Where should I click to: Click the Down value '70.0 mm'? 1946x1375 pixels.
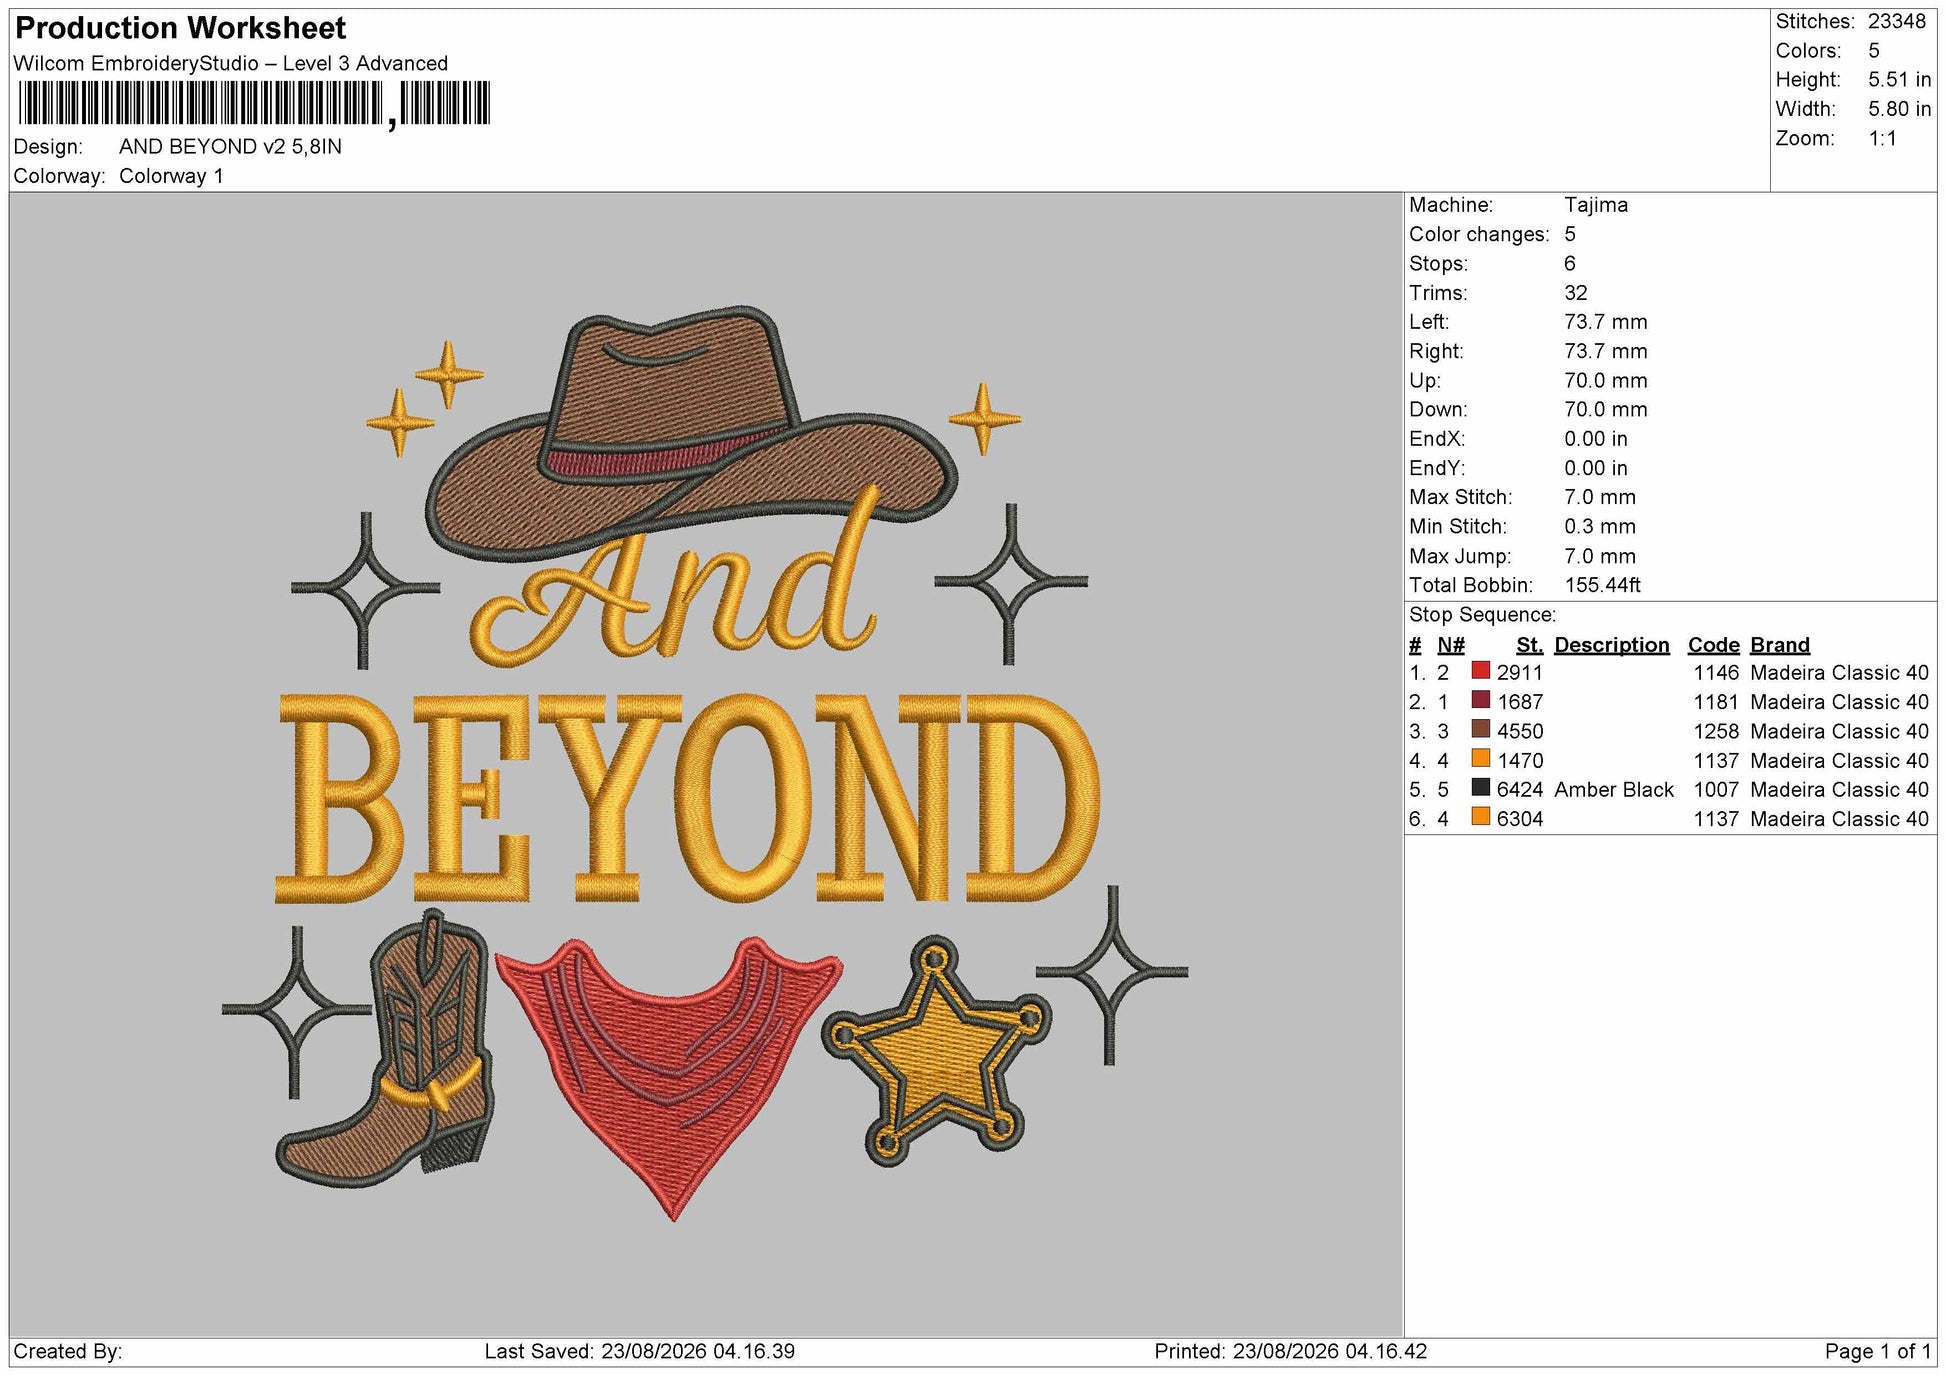1605,409
